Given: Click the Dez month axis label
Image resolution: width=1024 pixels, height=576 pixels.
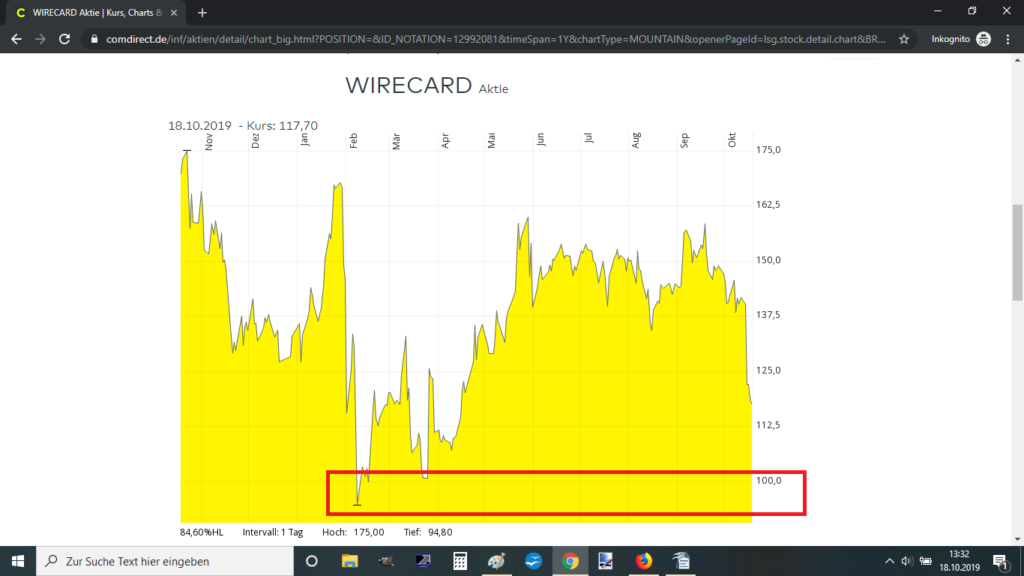Looking at the screenshot, I should pyautogui.click(x=255, y=141).
